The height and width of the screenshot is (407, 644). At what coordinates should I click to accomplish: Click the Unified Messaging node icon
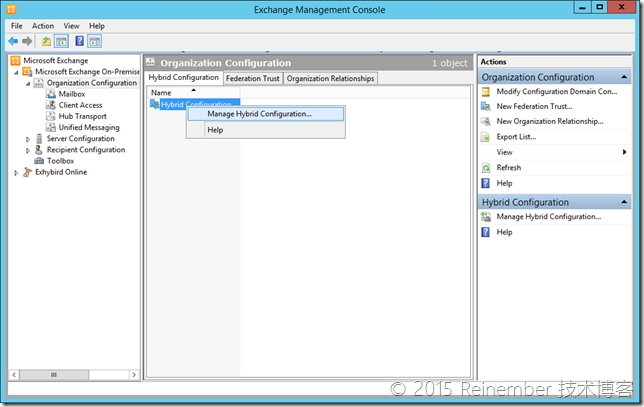tap(51, 127)
